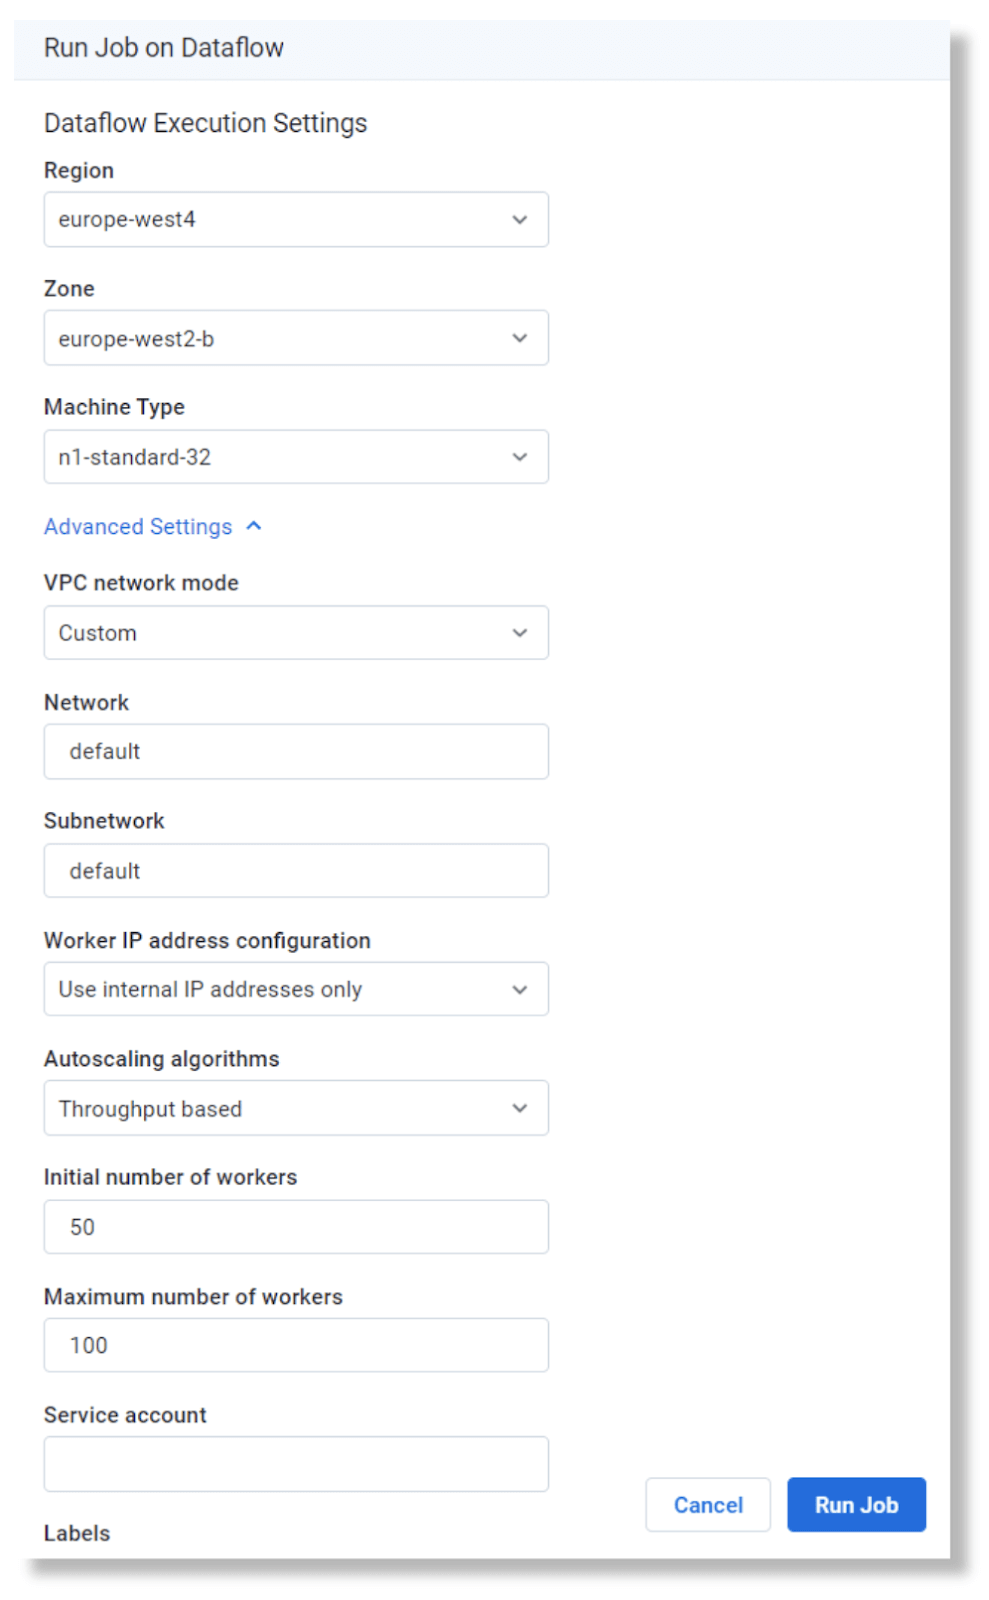Click the chevron arrow in Machine Type field
989x1600 pixels.
[x=520, y=457]
